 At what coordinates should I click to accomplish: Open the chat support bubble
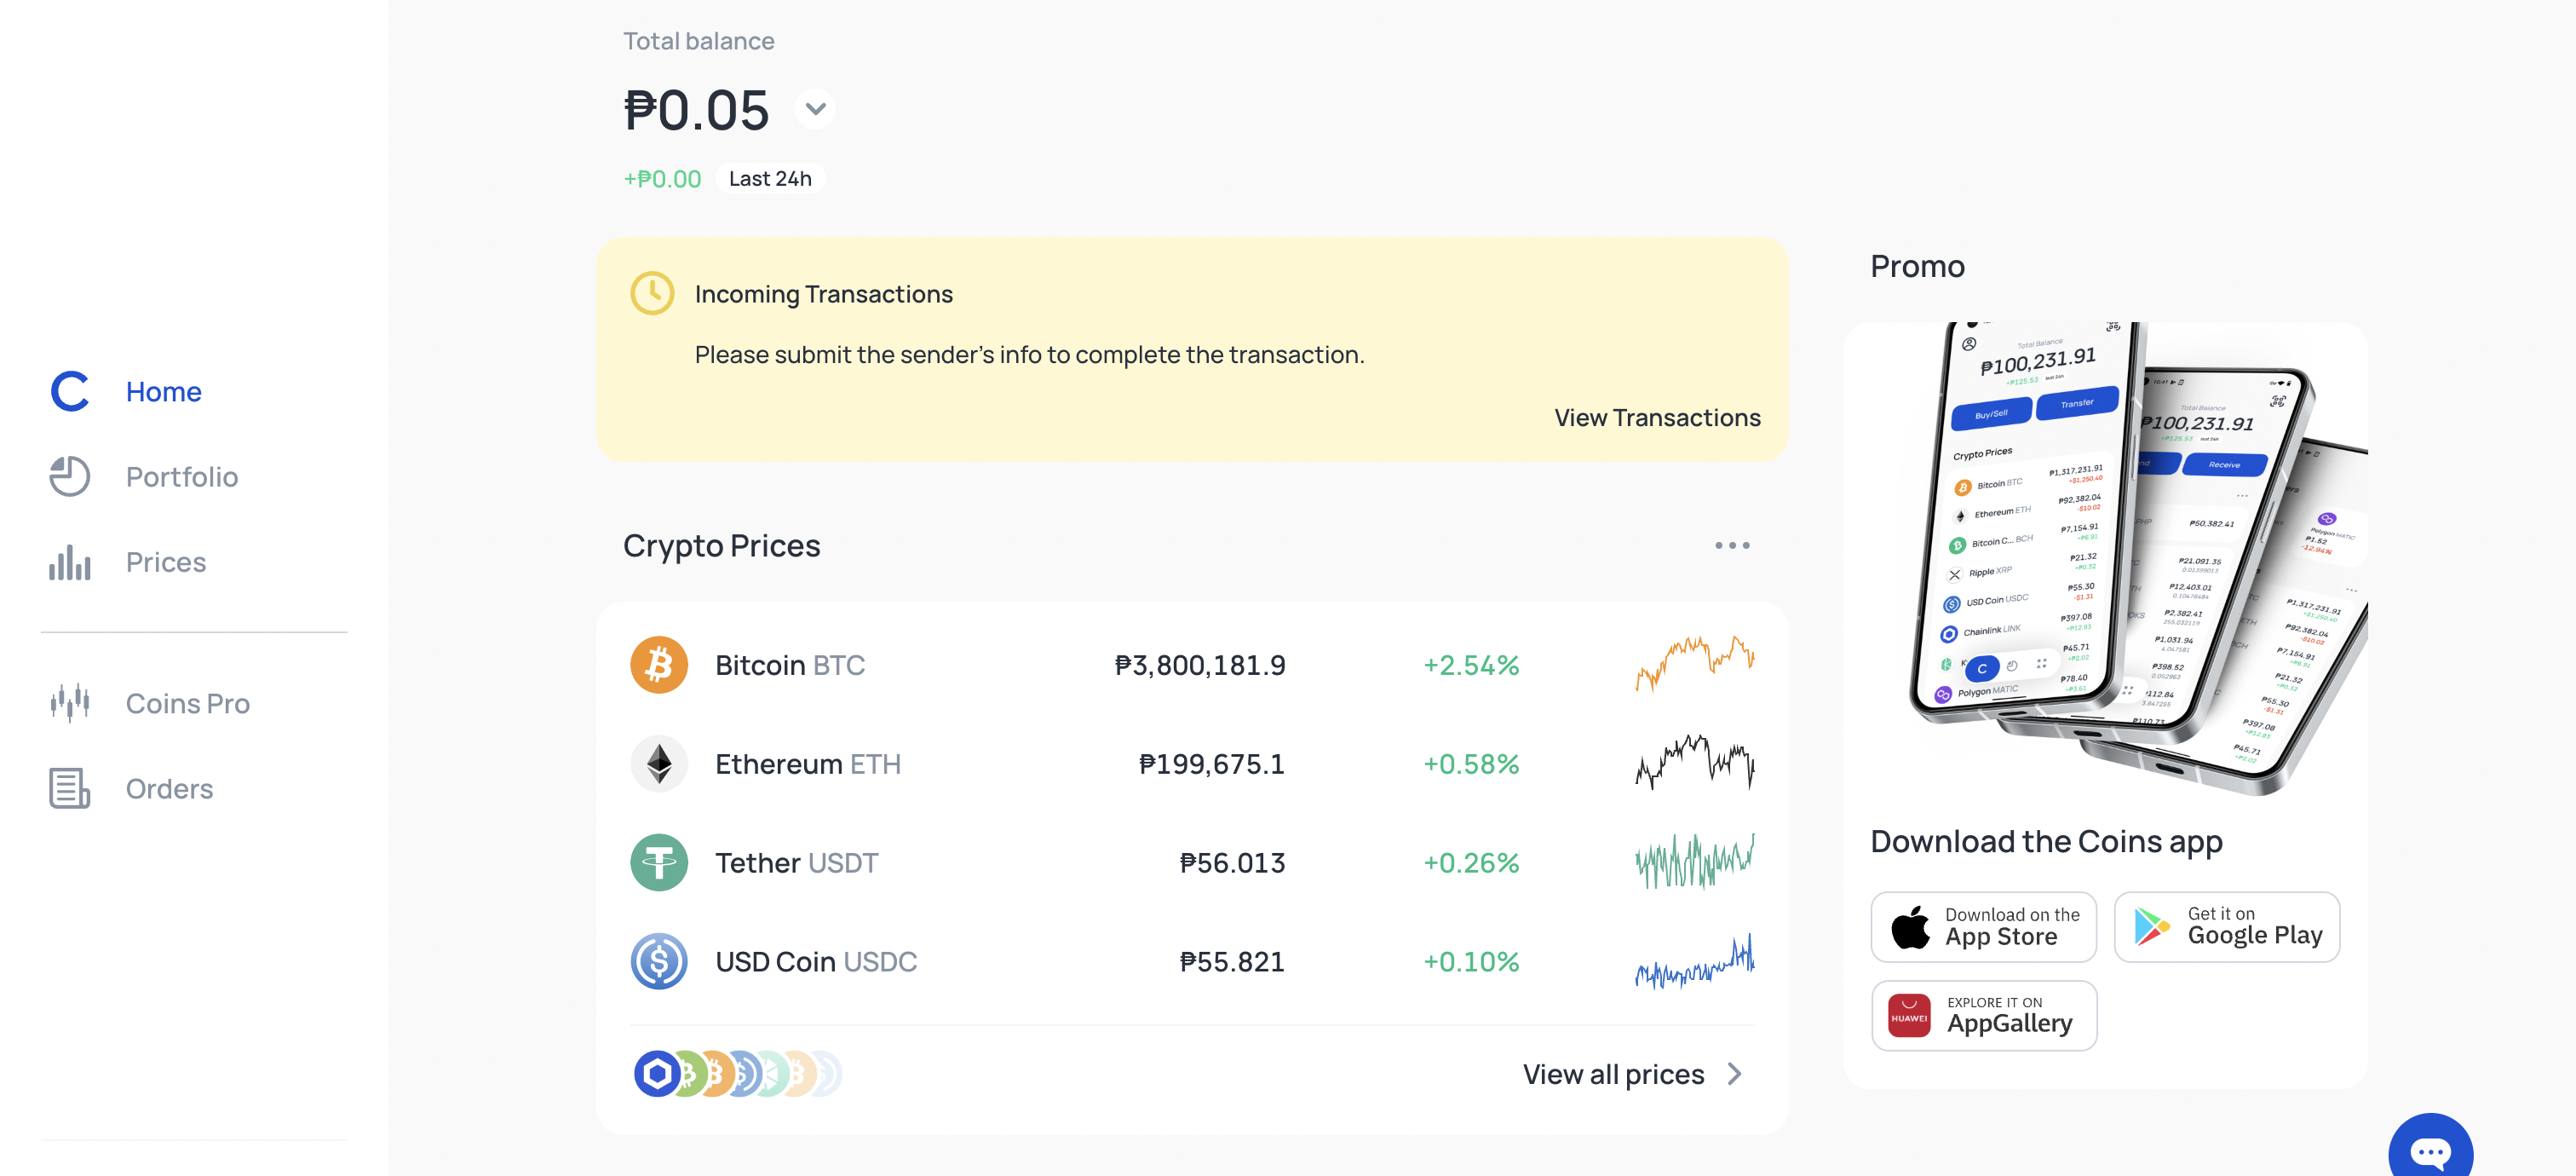coord(2430,1151)
